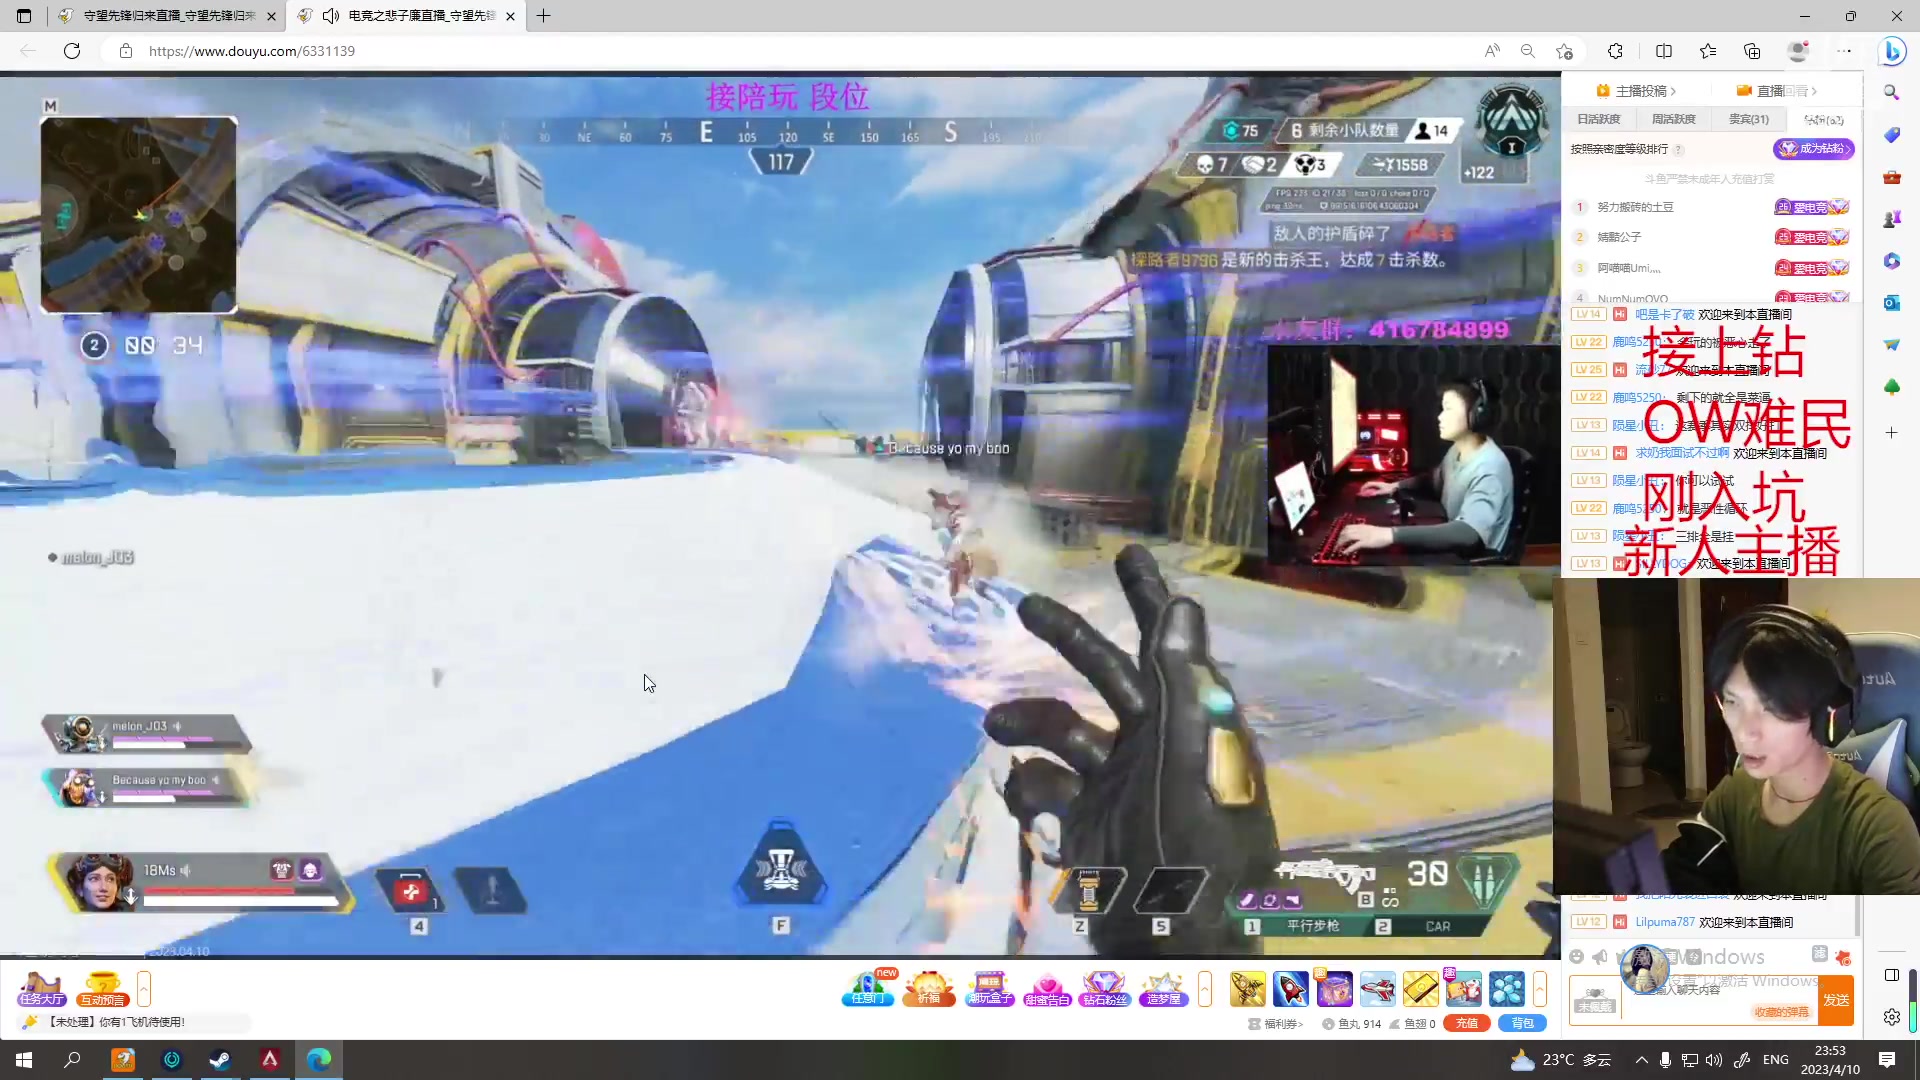Screen dimensions: 1920x1080
Task: Open the 造梦屋 activity icon
Action: (1163, 988)
